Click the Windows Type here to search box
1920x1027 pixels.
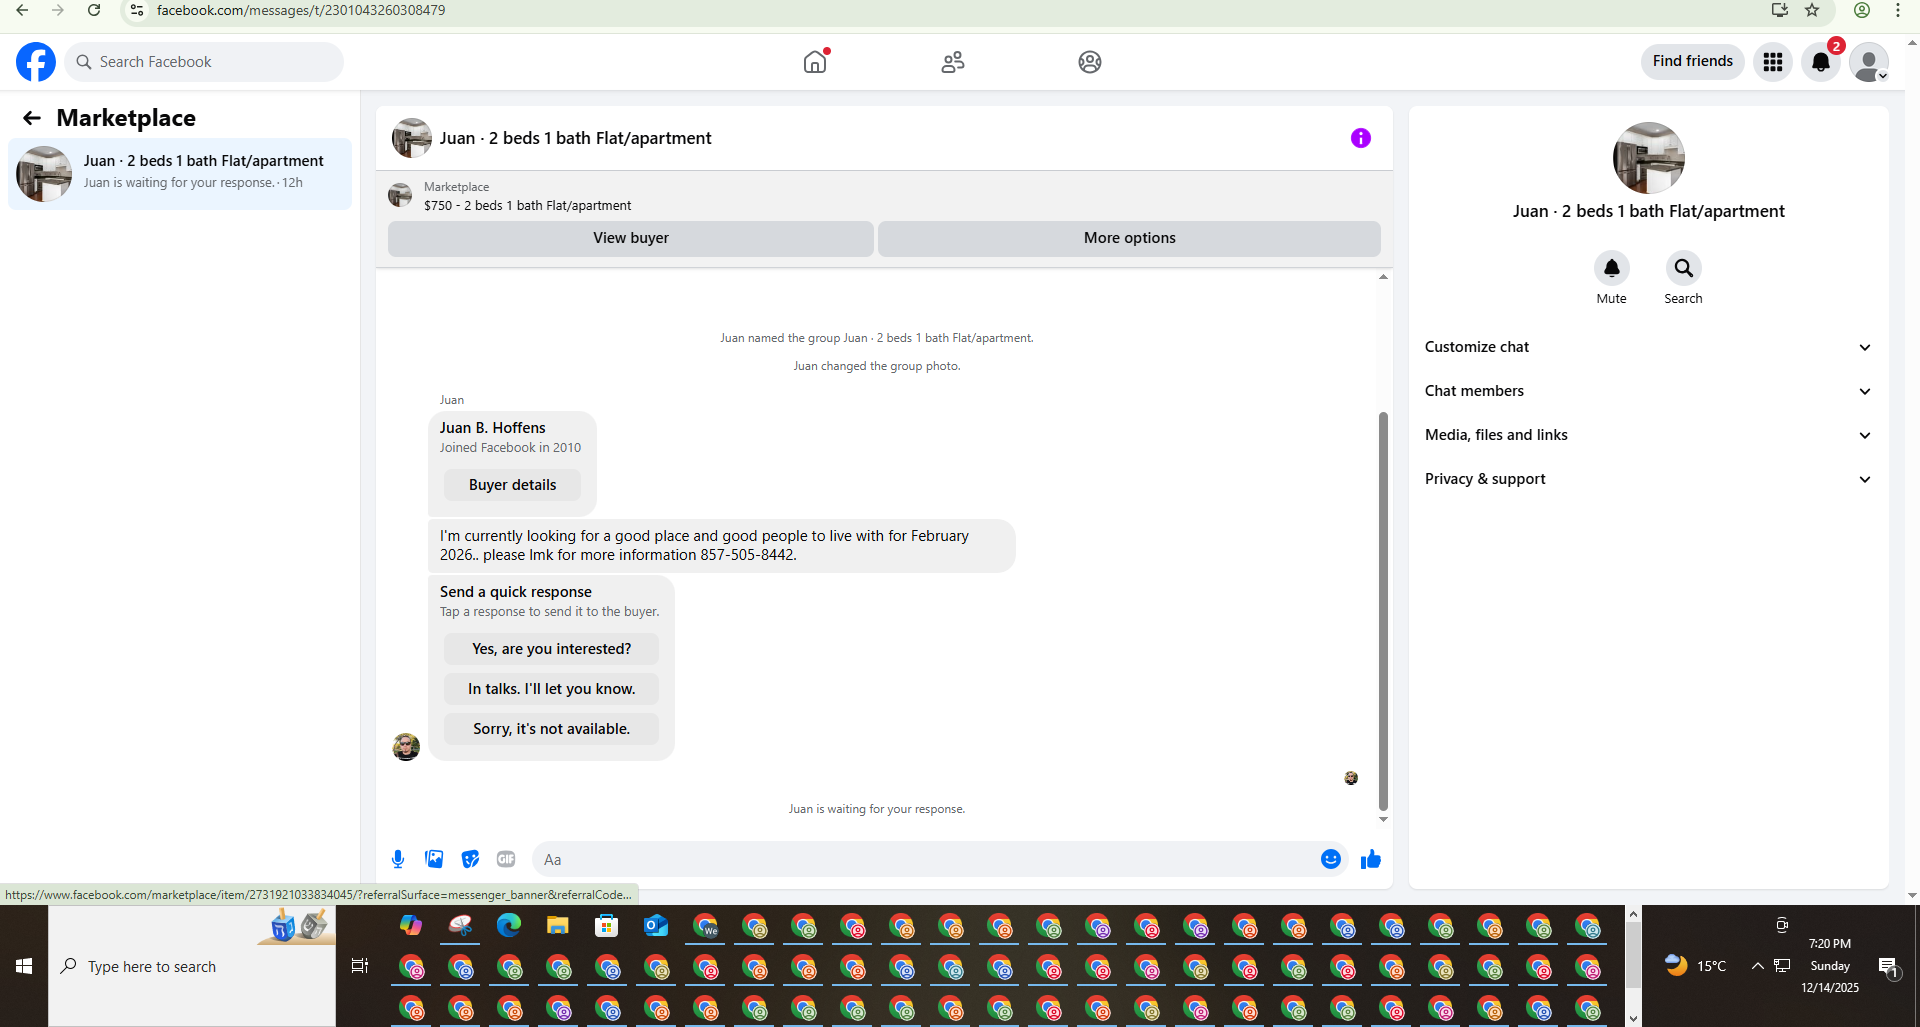192,966
